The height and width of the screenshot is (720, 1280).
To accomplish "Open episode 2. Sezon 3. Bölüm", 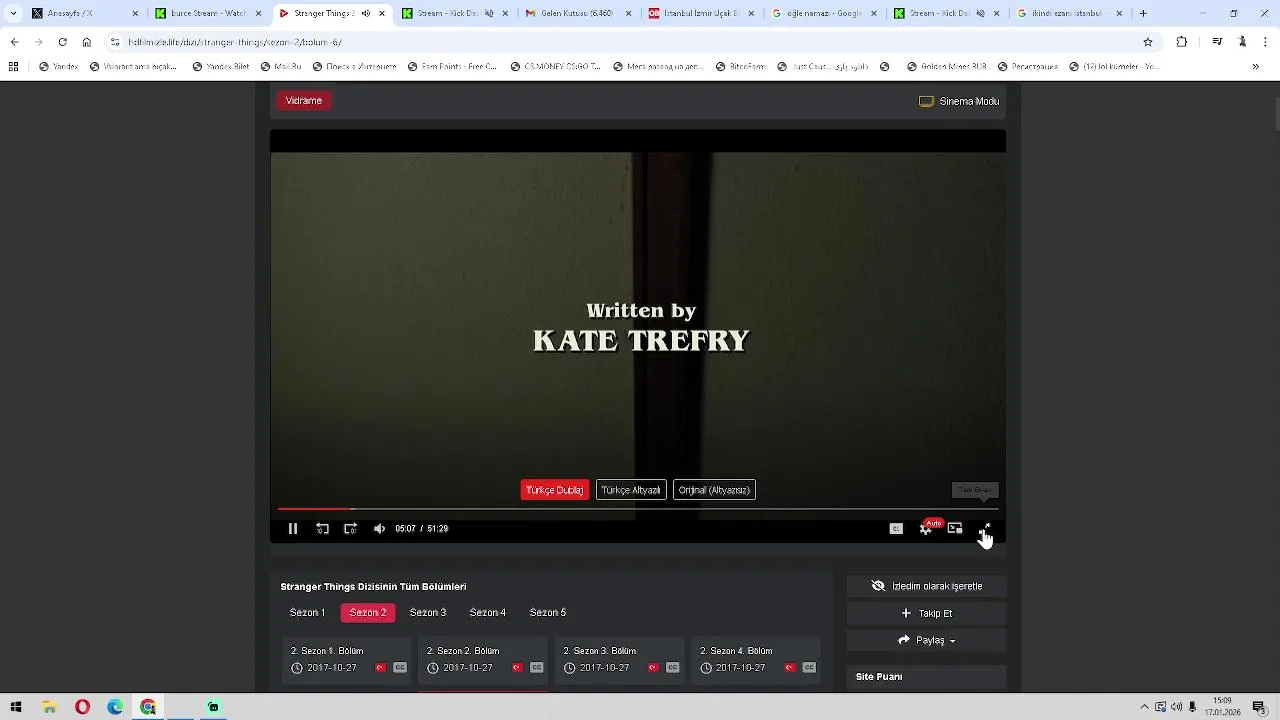I will pyautogui.click(x=618, y=660).
